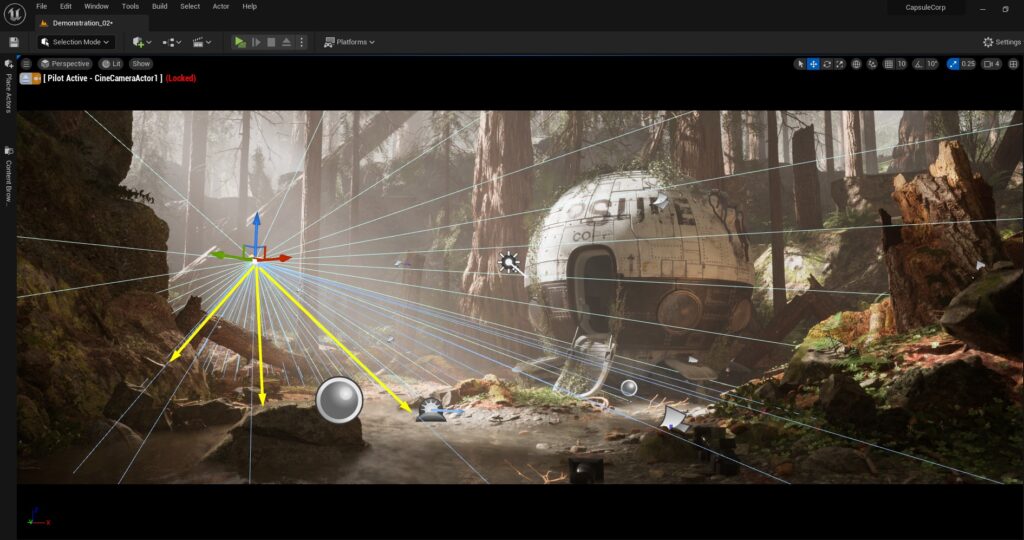Viewport: 1024px width, 540px height.
Task: Open the Window menu
Action: pos(96,7)
